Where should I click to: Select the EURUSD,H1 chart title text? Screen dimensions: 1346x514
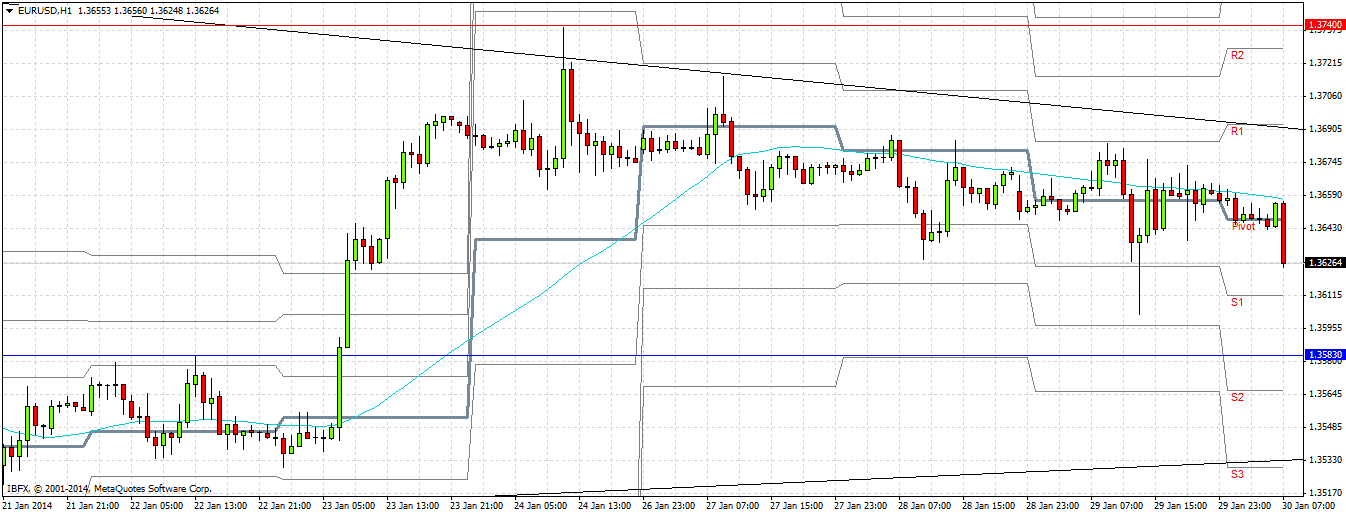(x=47, y=9)
